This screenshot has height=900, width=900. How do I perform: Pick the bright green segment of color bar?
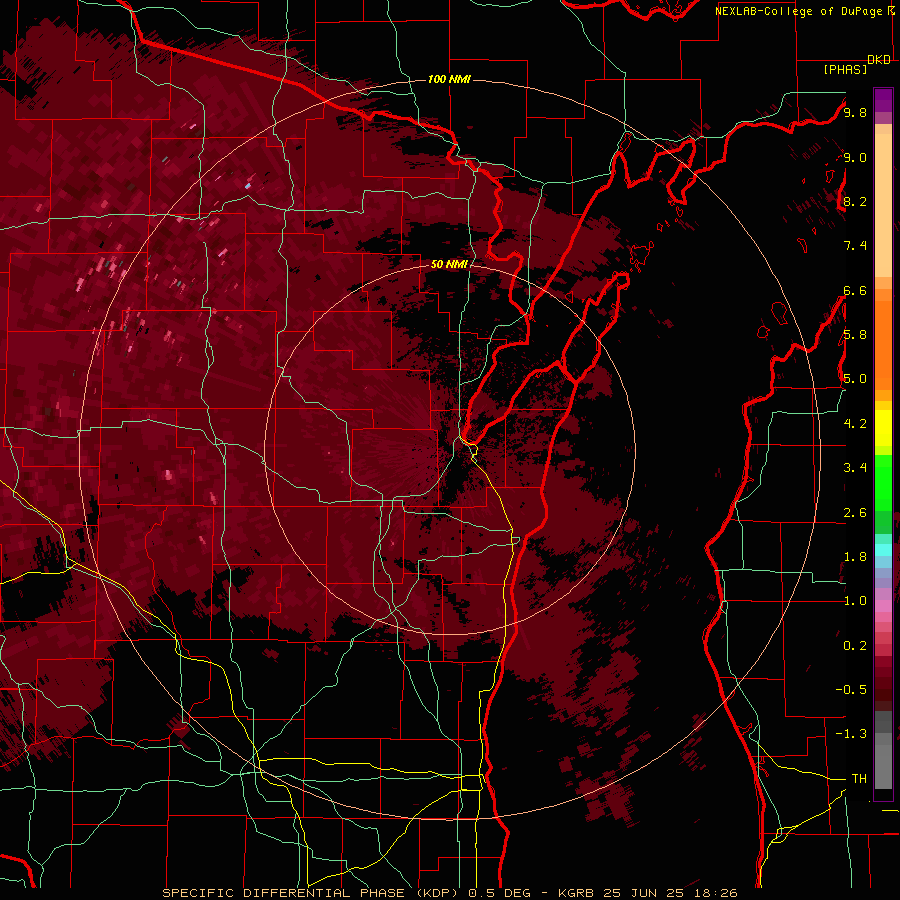(x=883, y=482)
